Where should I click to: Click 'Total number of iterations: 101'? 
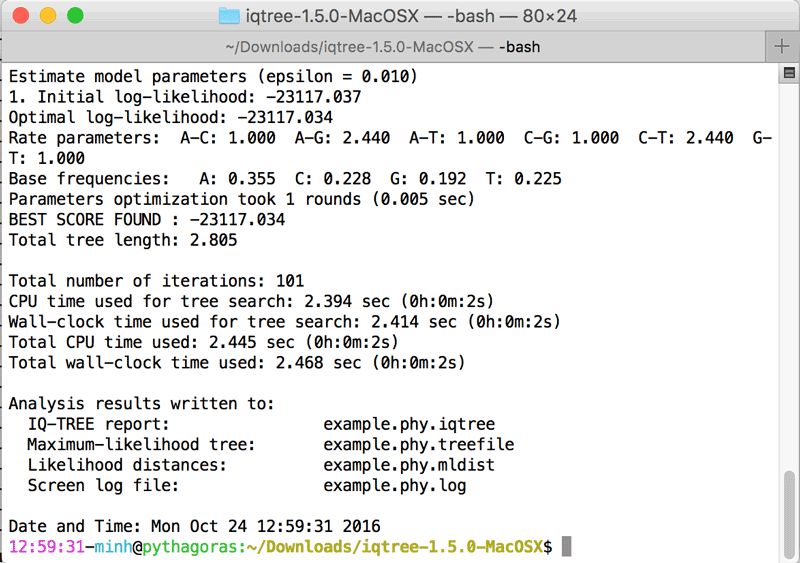click(156, 281)
